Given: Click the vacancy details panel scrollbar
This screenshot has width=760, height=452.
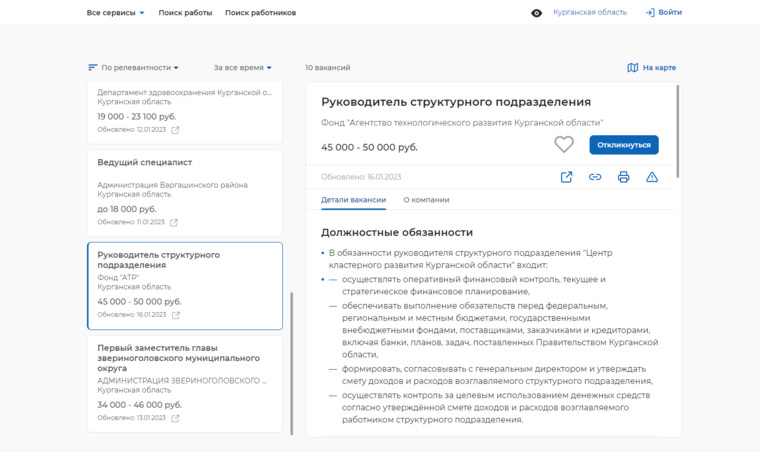Looking at the screenshot, I should point(677,131).
